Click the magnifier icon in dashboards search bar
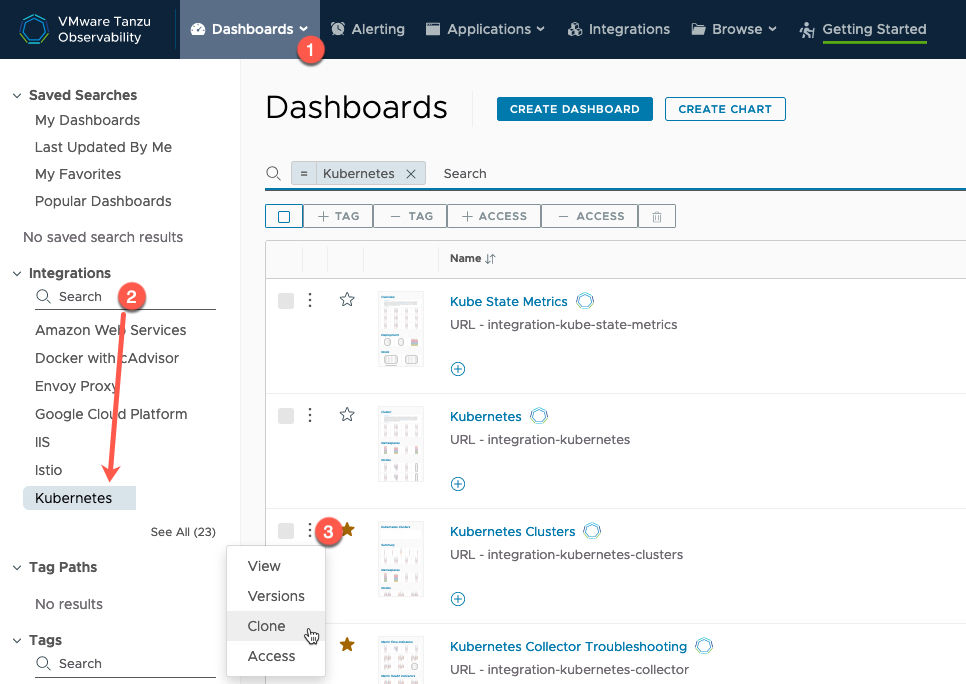 tap(274, 174)
